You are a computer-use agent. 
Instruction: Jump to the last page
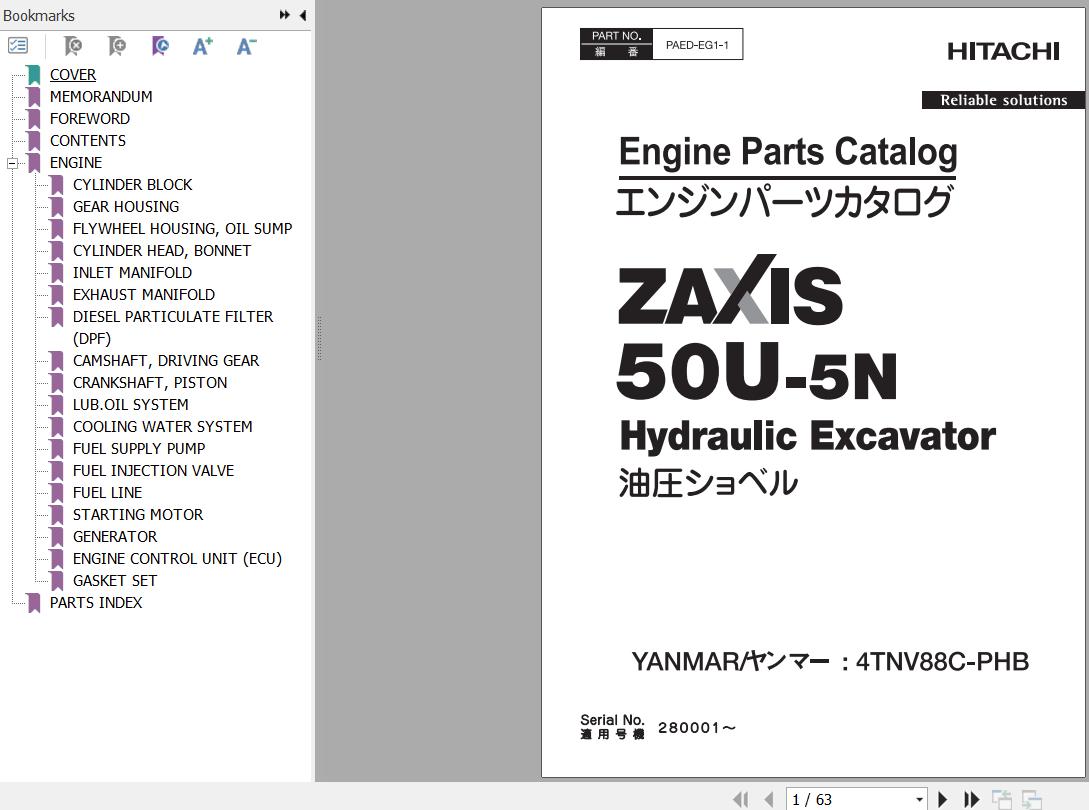coord(972,800)
